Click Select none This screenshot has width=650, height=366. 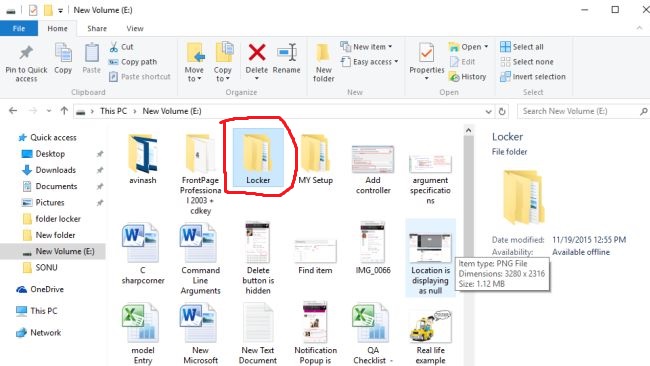point(527,62)
